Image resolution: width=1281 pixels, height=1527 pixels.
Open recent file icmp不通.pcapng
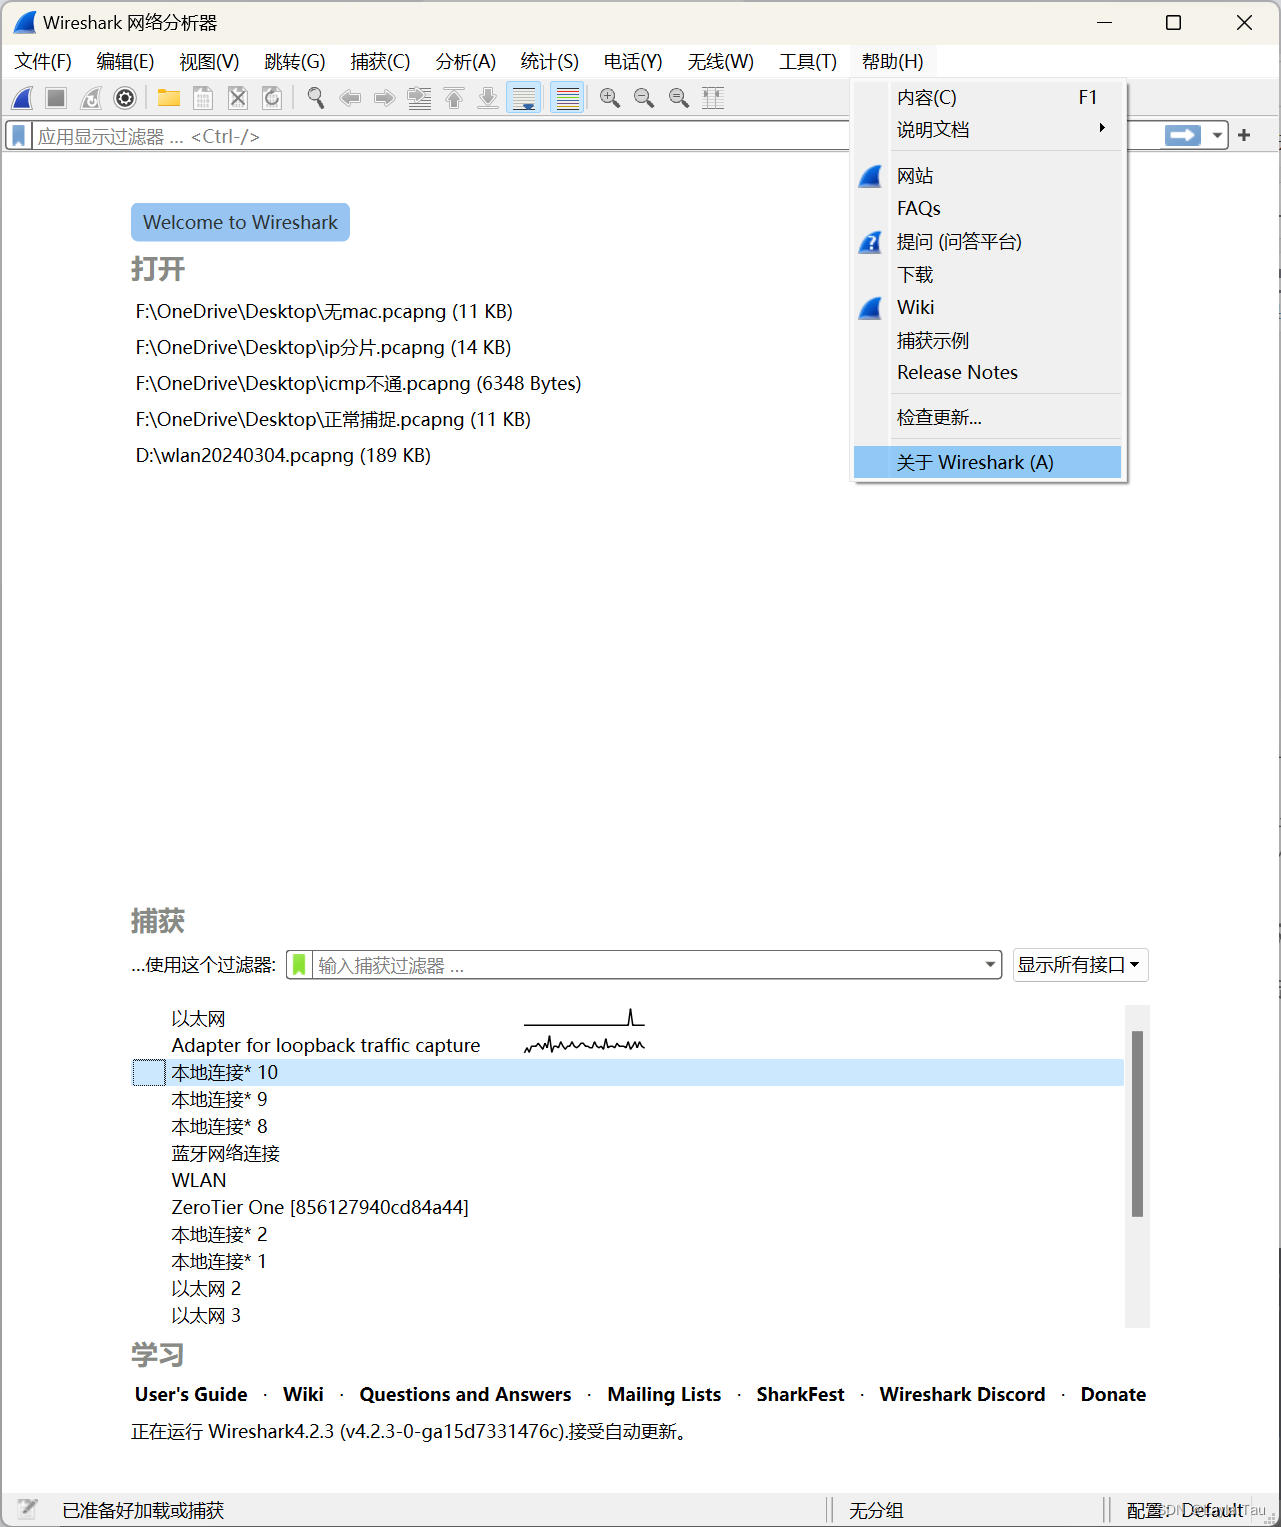(358, 383)
